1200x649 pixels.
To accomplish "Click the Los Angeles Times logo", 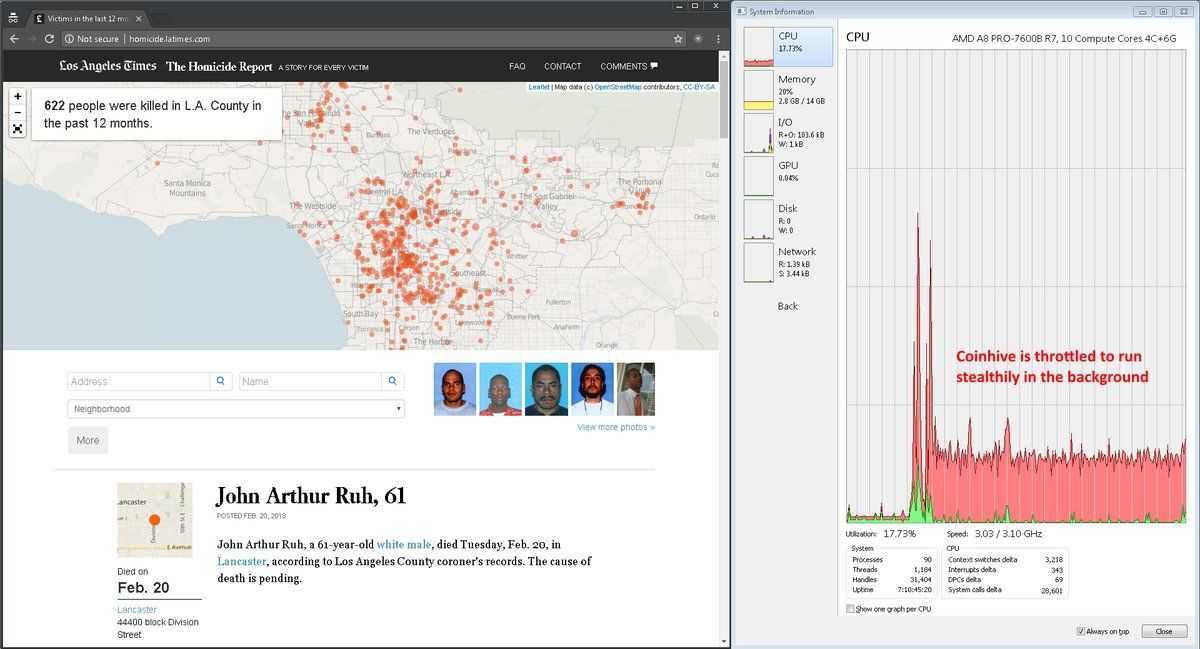I will coord(108,66).
